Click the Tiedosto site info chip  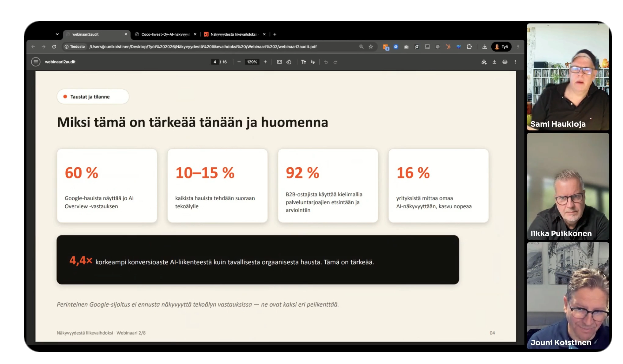(75, 47)
